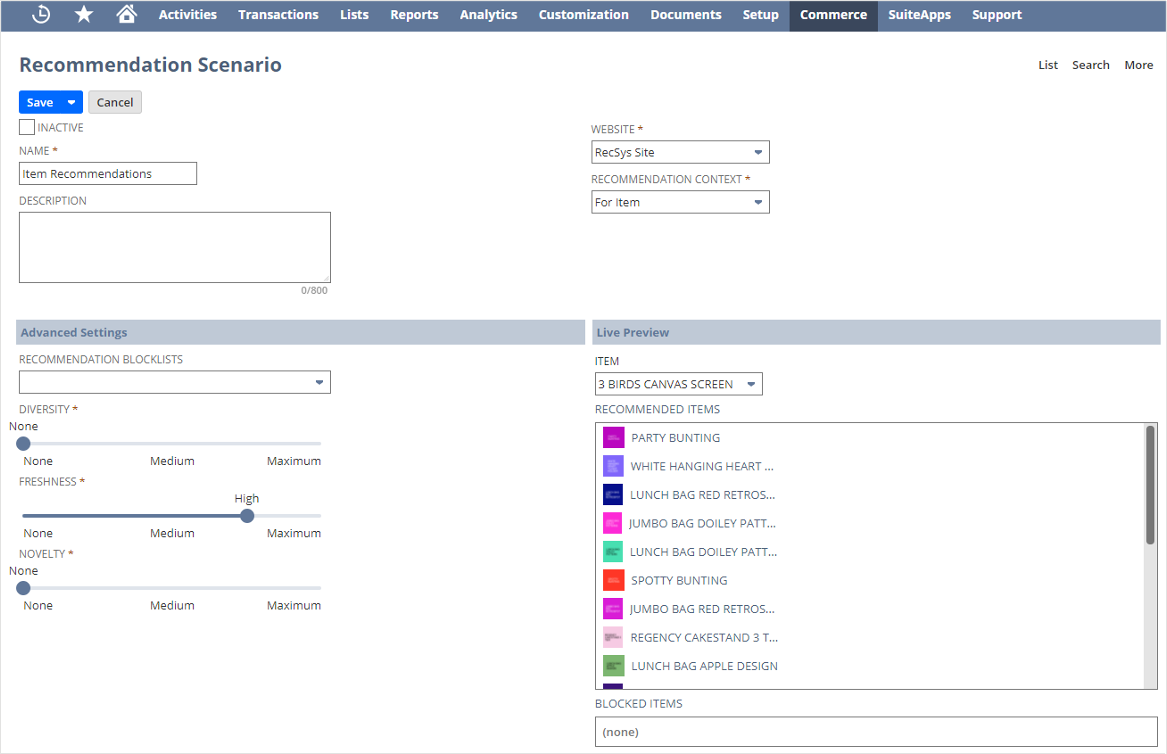Click the Advanced Settings section header

coord(301,333)
